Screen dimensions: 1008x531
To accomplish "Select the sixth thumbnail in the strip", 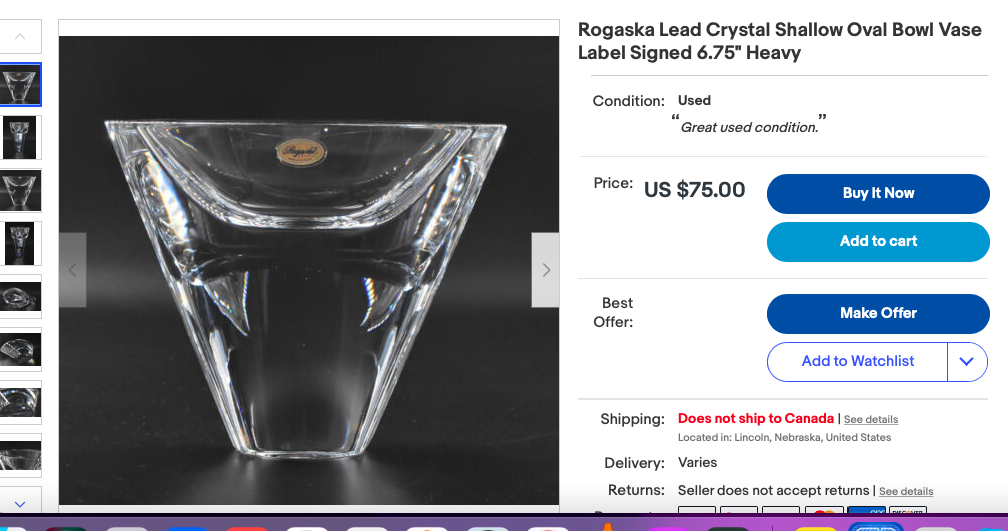I will click(20, 349).
